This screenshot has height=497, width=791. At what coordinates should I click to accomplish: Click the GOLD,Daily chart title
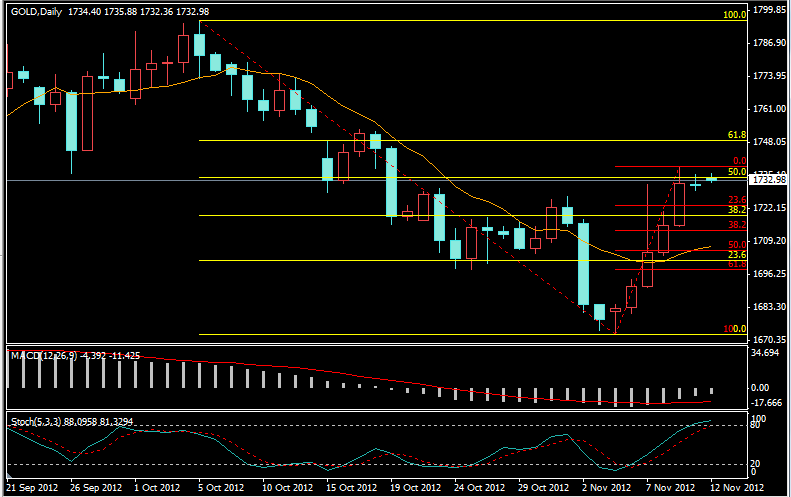tap(39, 10)
